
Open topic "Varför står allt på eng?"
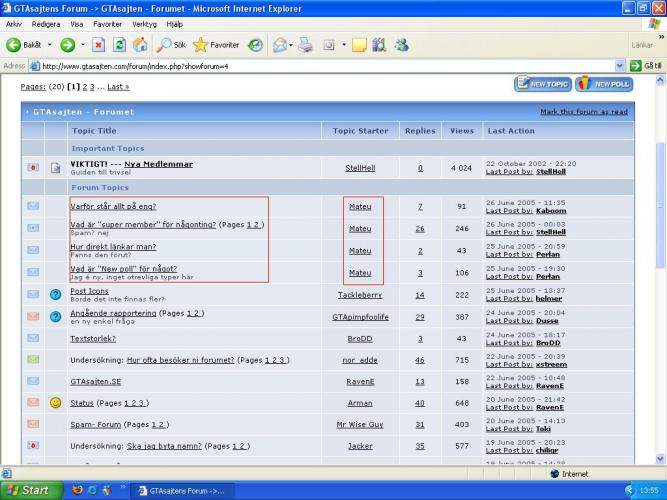[113, 206]
